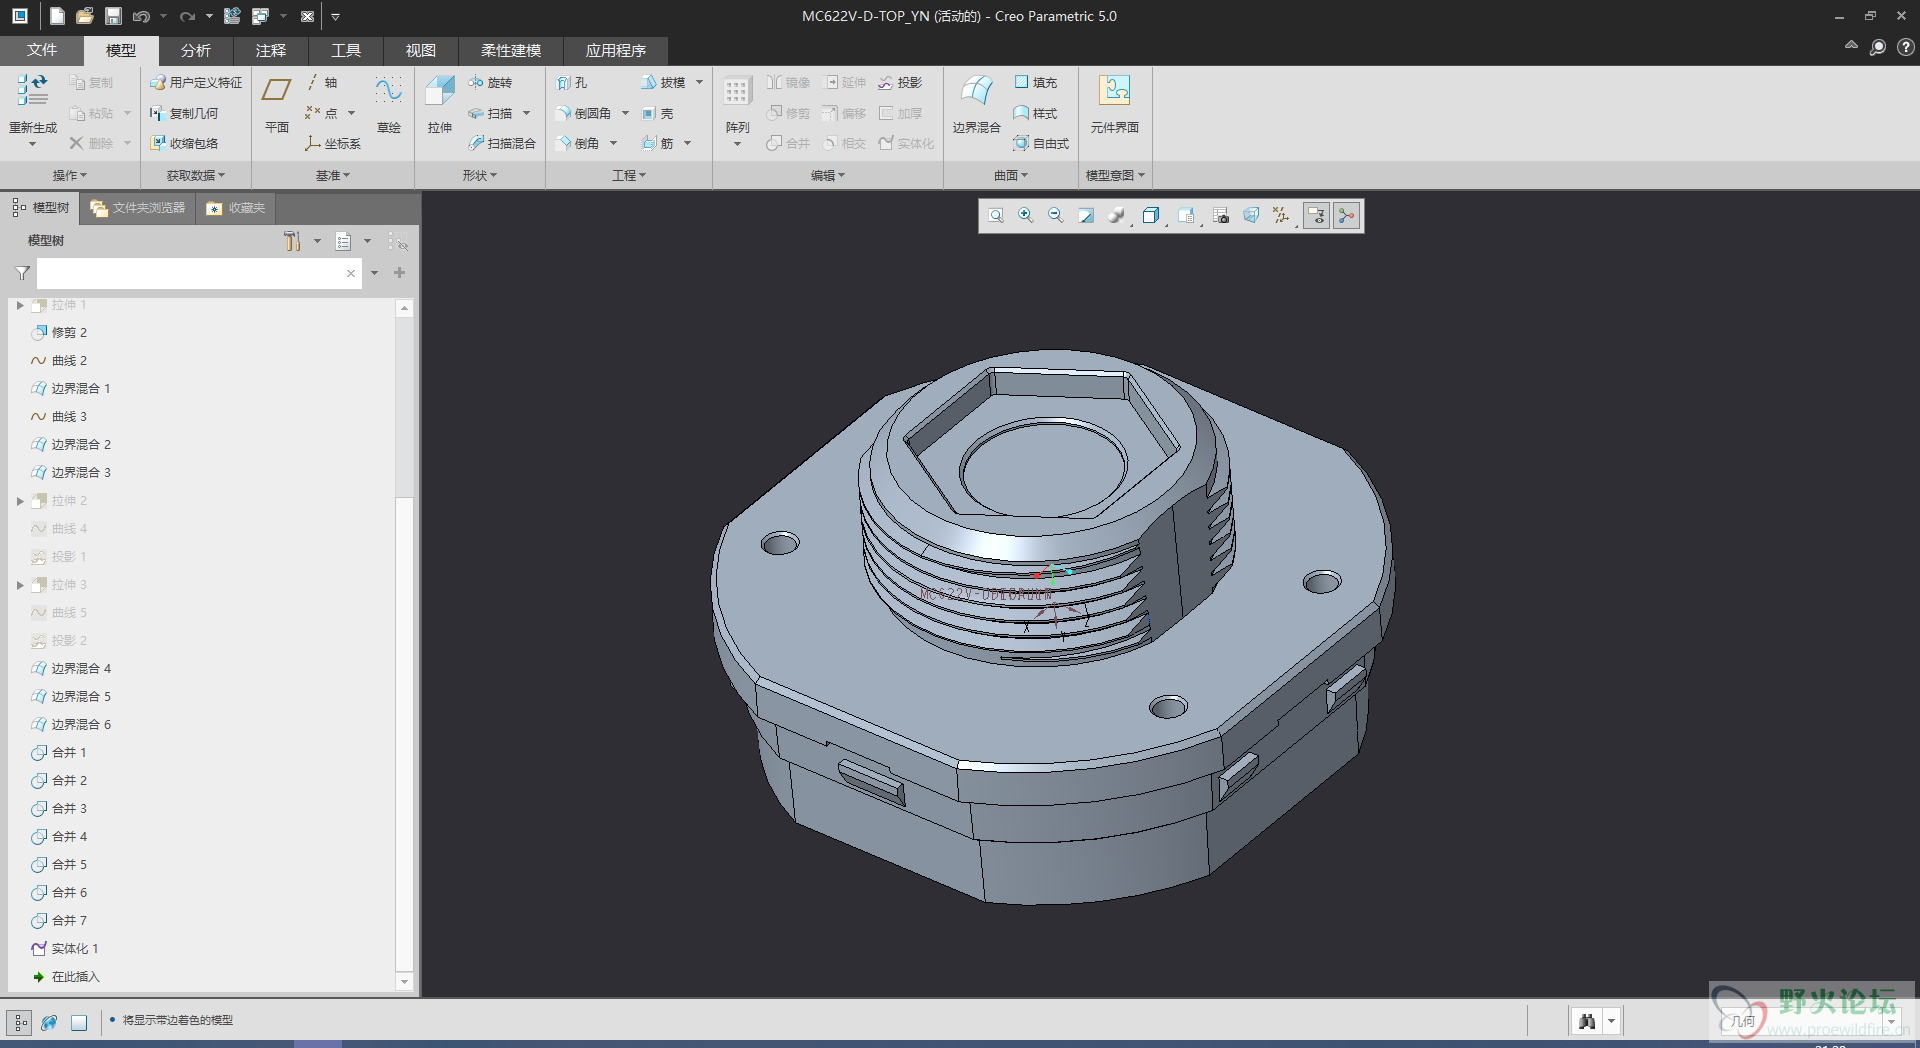The image size is (1920, 1048).
Task: Click the model tree search input field
Action: tap(190, 273)
